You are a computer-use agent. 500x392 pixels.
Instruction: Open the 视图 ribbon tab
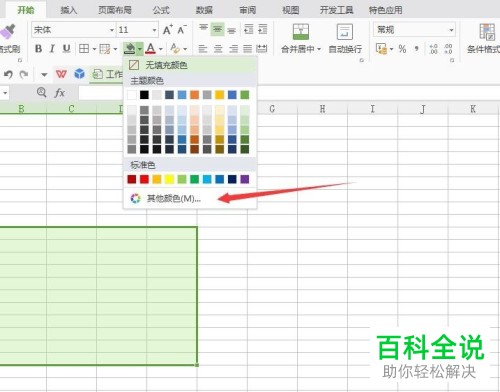pyautogui.click(x=291, y=10)
